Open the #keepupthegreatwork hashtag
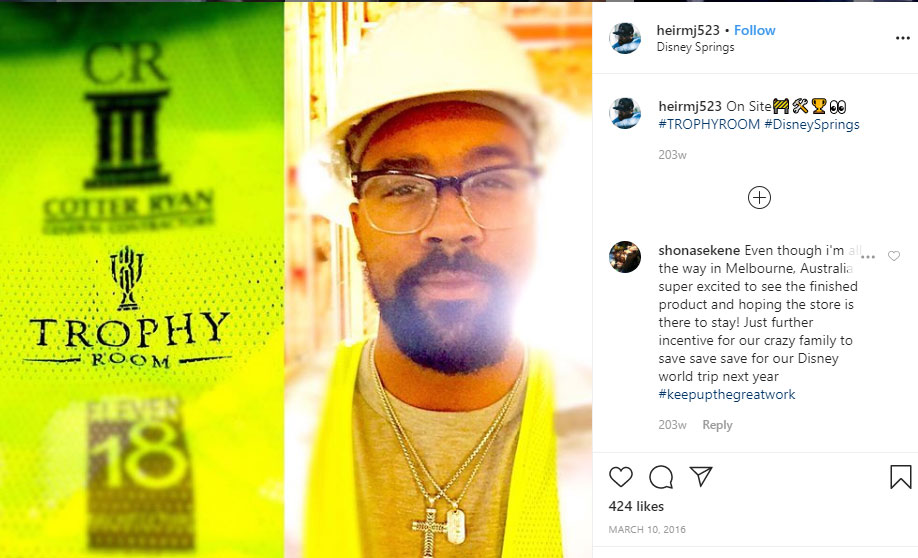 tap(727, 395)
